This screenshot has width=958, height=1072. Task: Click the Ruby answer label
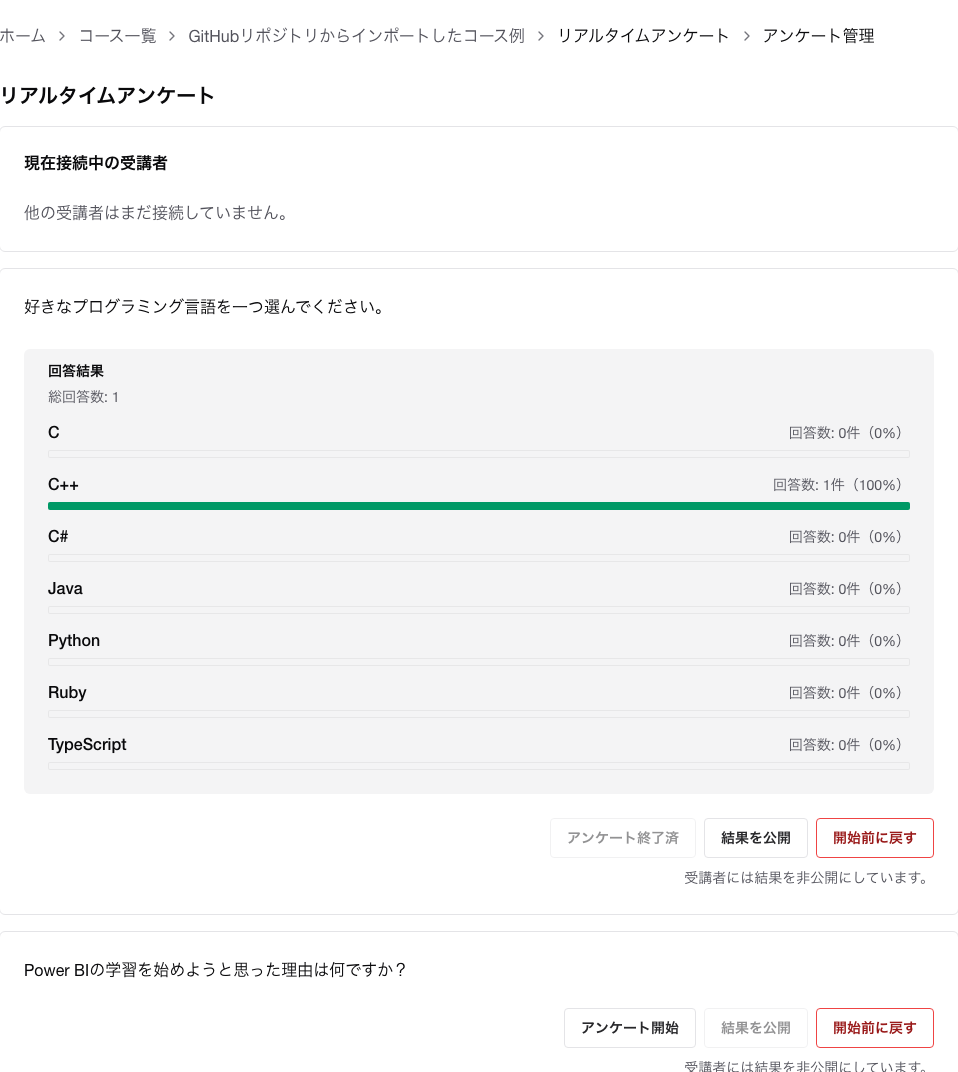[x=67, y=693]
